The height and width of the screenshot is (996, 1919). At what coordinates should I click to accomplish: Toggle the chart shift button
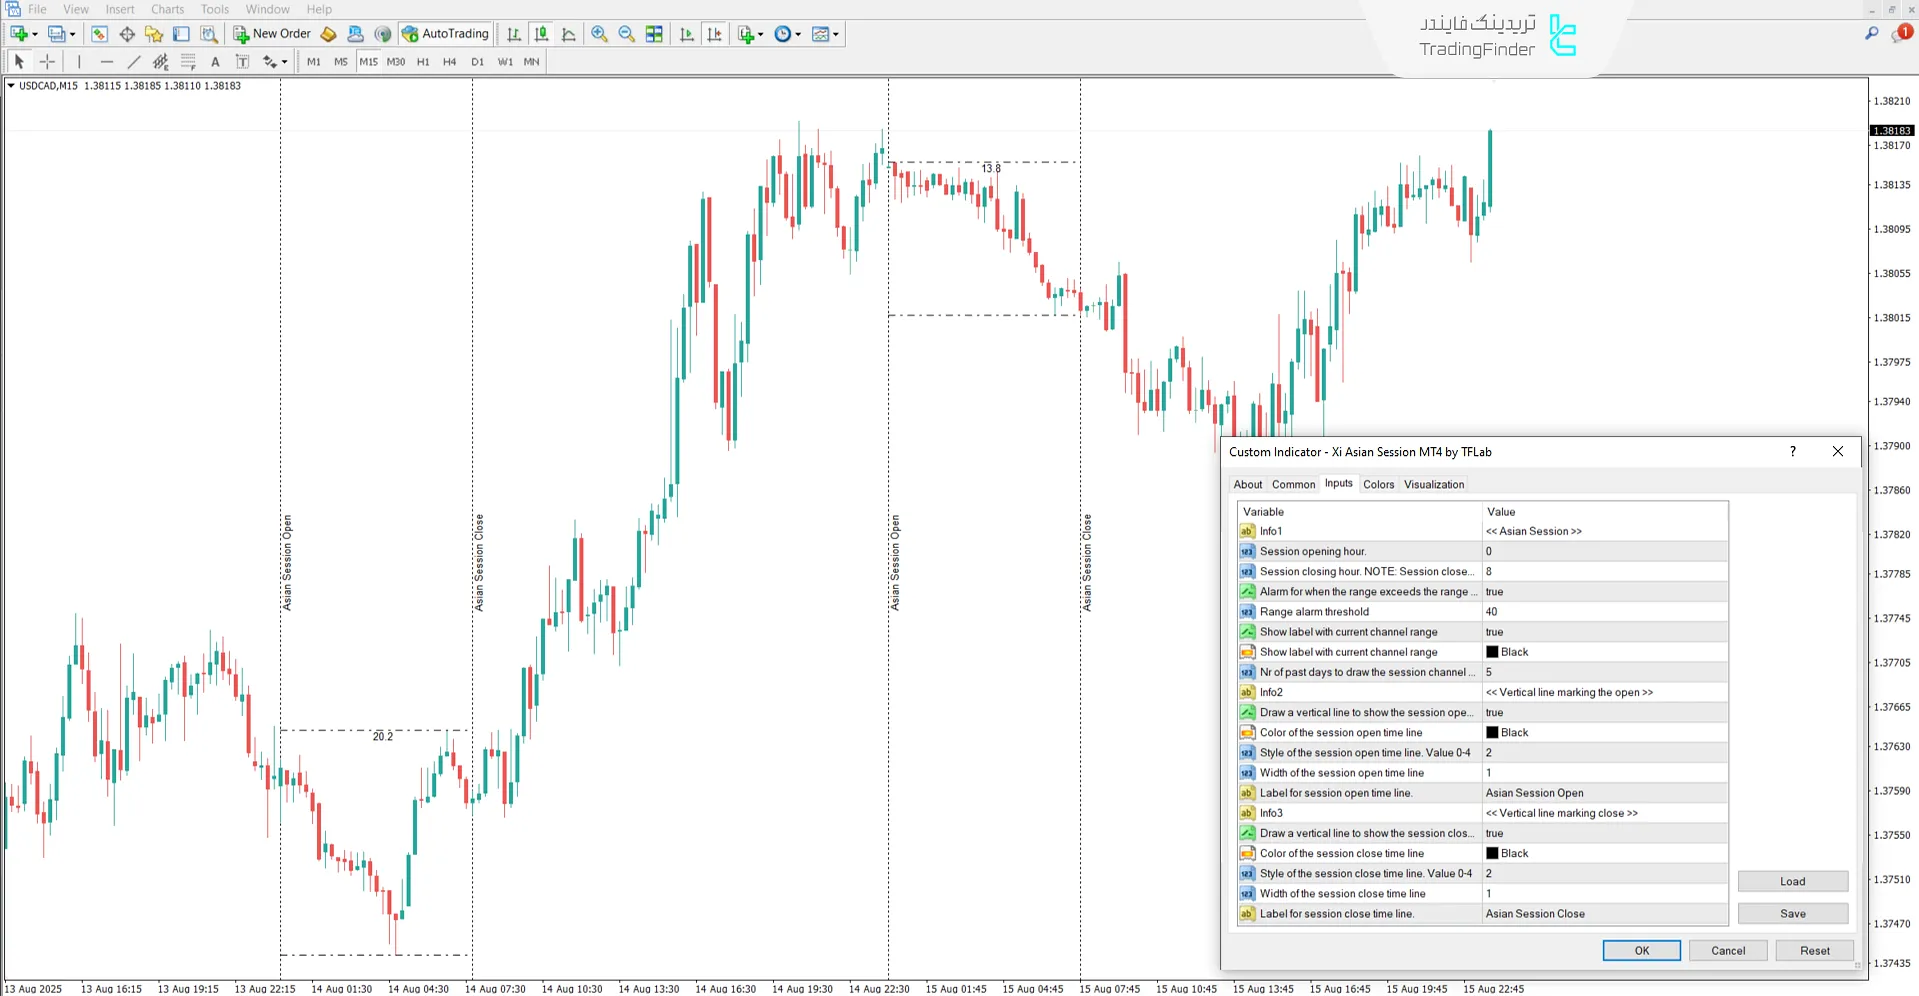pyautogui.click(x=714, y=34)
